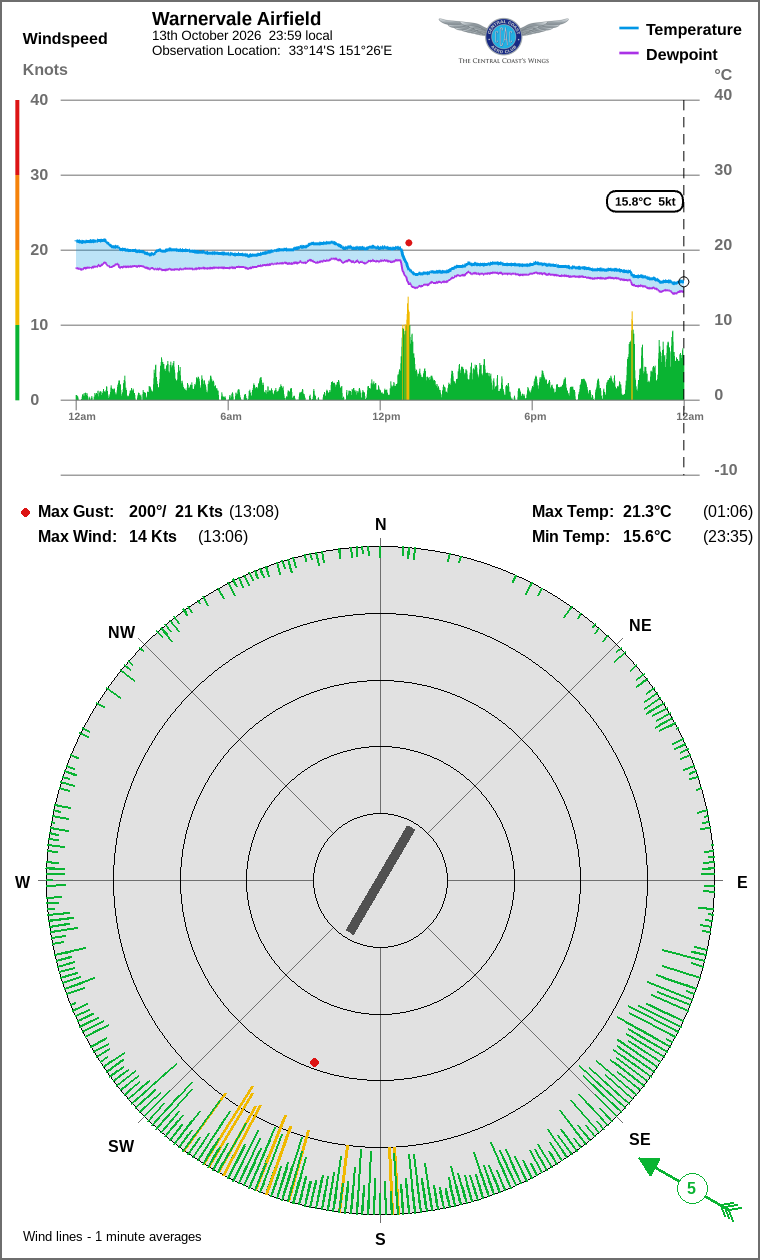Click the 6pm time axis label
Screen dimensions: 760x1260
(x=535, y=416)
